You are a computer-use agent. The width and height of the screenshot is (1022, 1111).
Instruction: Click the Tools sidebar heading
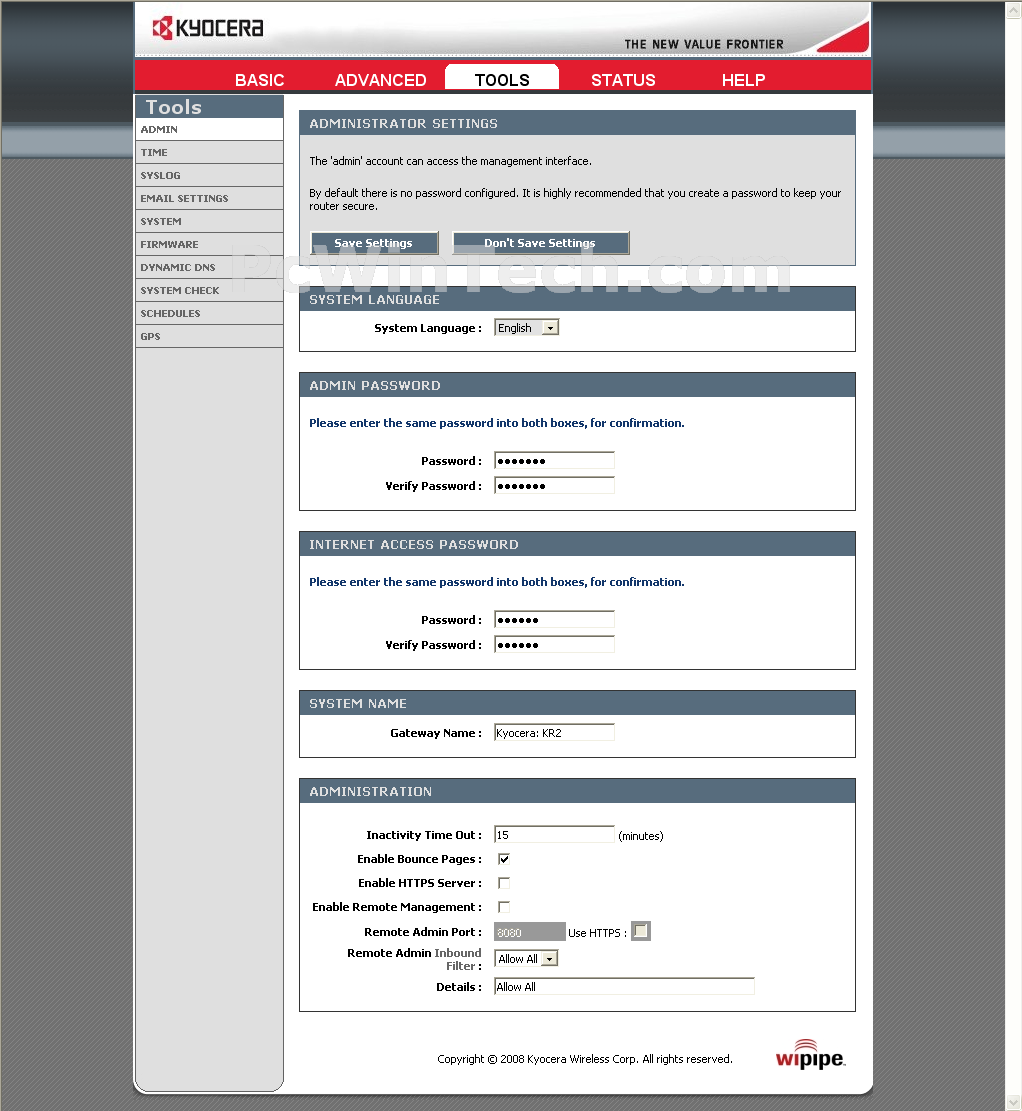coord(174,107)
